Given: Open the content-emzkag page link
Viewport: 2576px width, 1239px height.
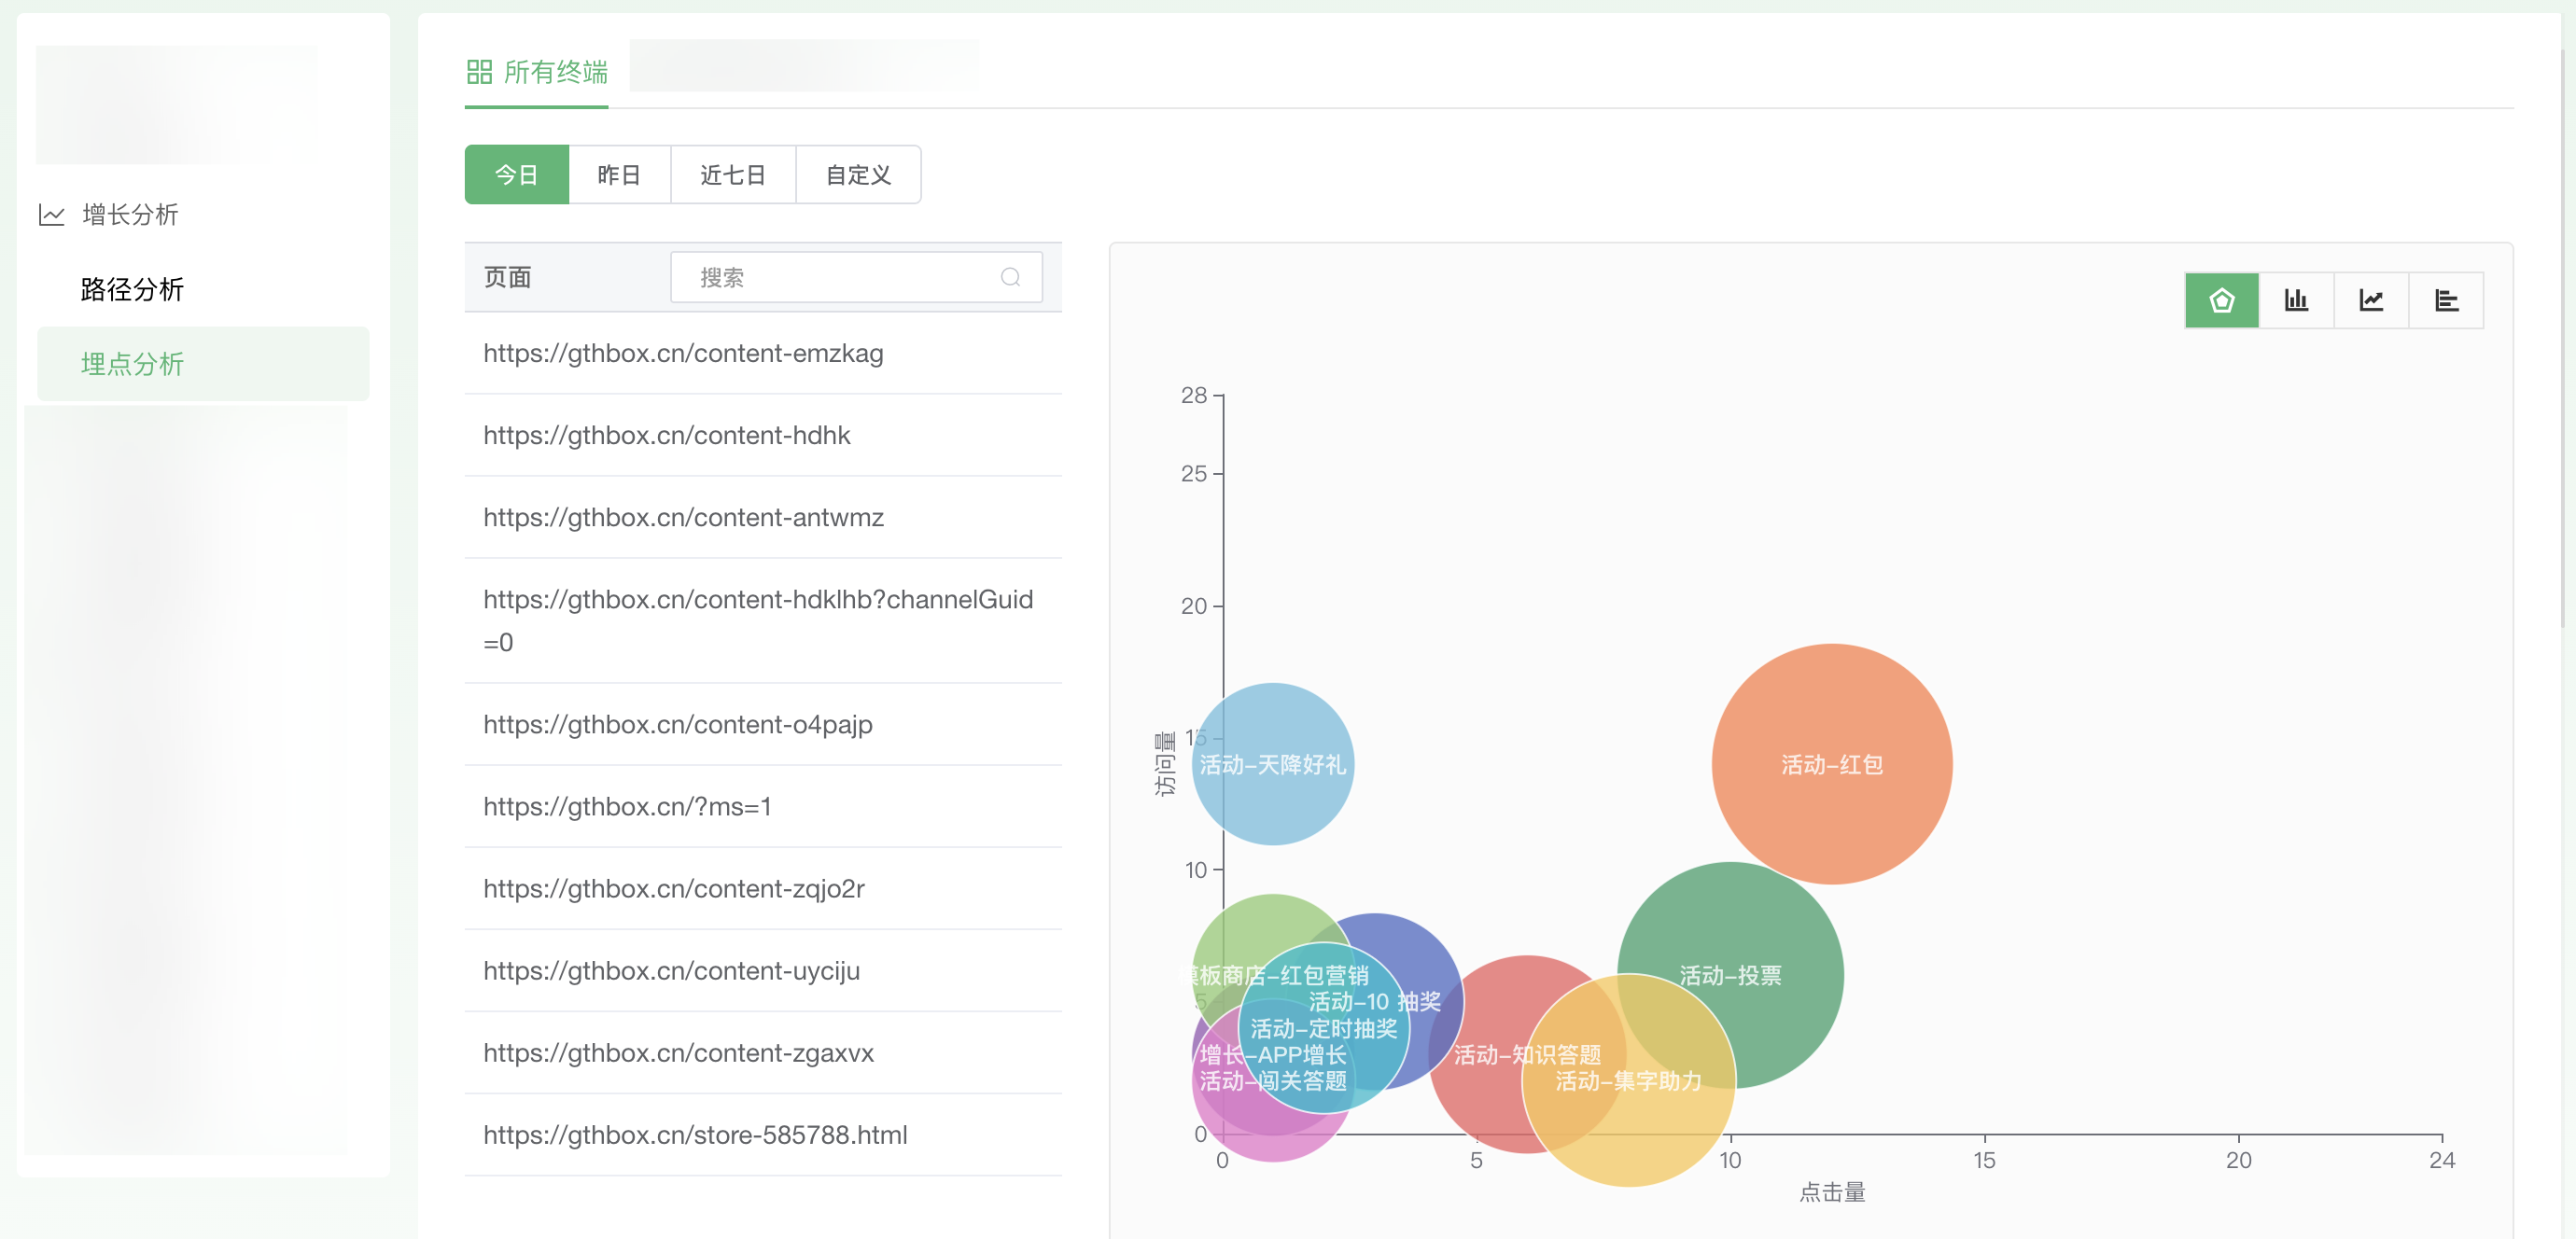Looking at the screenshot, I should 683,353.
